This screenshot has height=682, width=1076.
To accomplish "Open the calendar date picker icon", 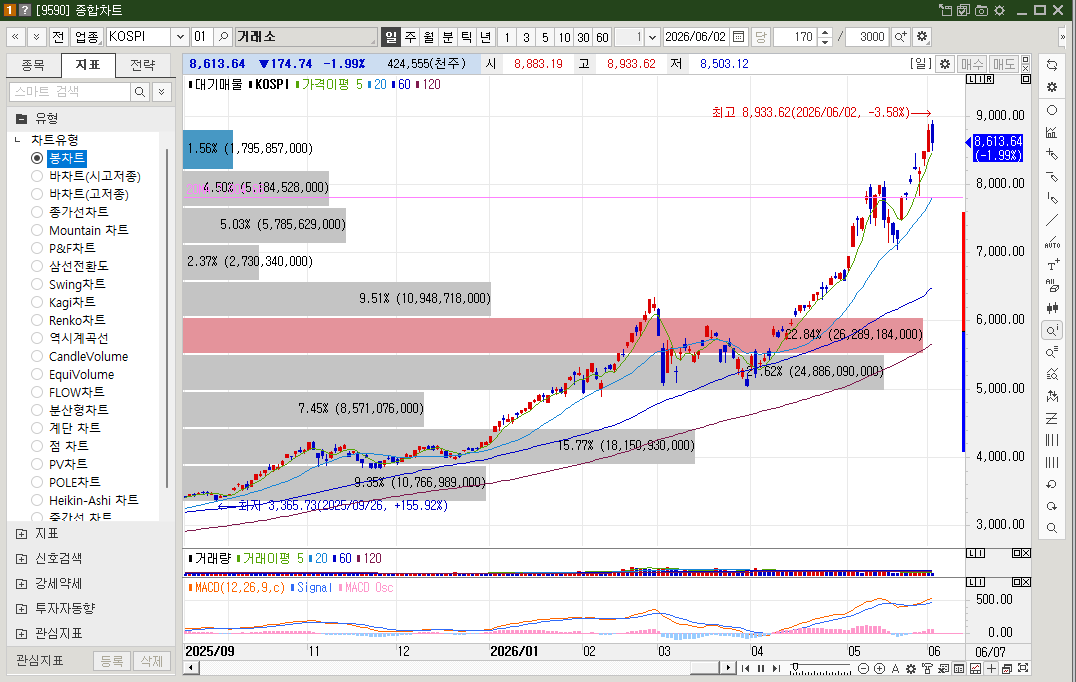I will point(738,36).
